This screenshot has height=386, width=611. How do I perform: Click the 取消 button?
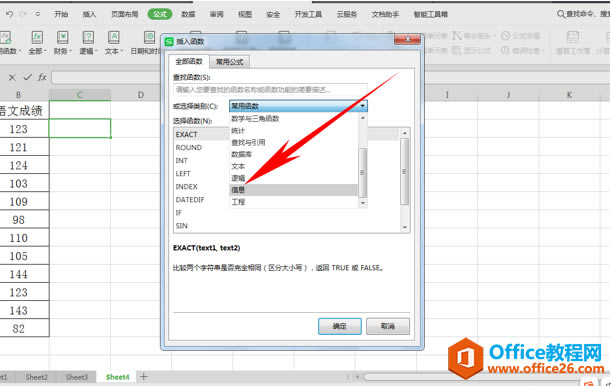[388, 326]
